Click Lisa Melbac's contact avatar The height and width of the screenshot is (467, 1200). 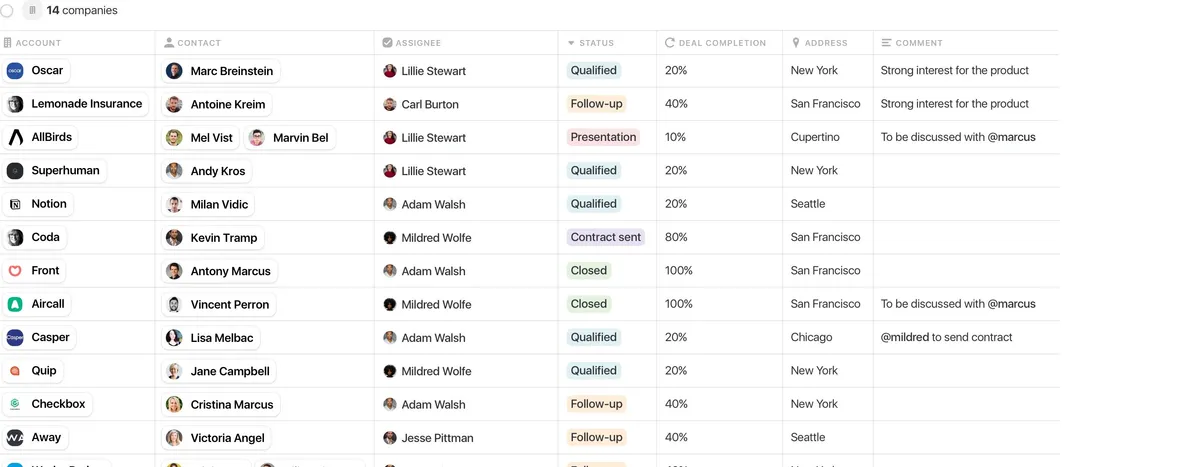174,338
